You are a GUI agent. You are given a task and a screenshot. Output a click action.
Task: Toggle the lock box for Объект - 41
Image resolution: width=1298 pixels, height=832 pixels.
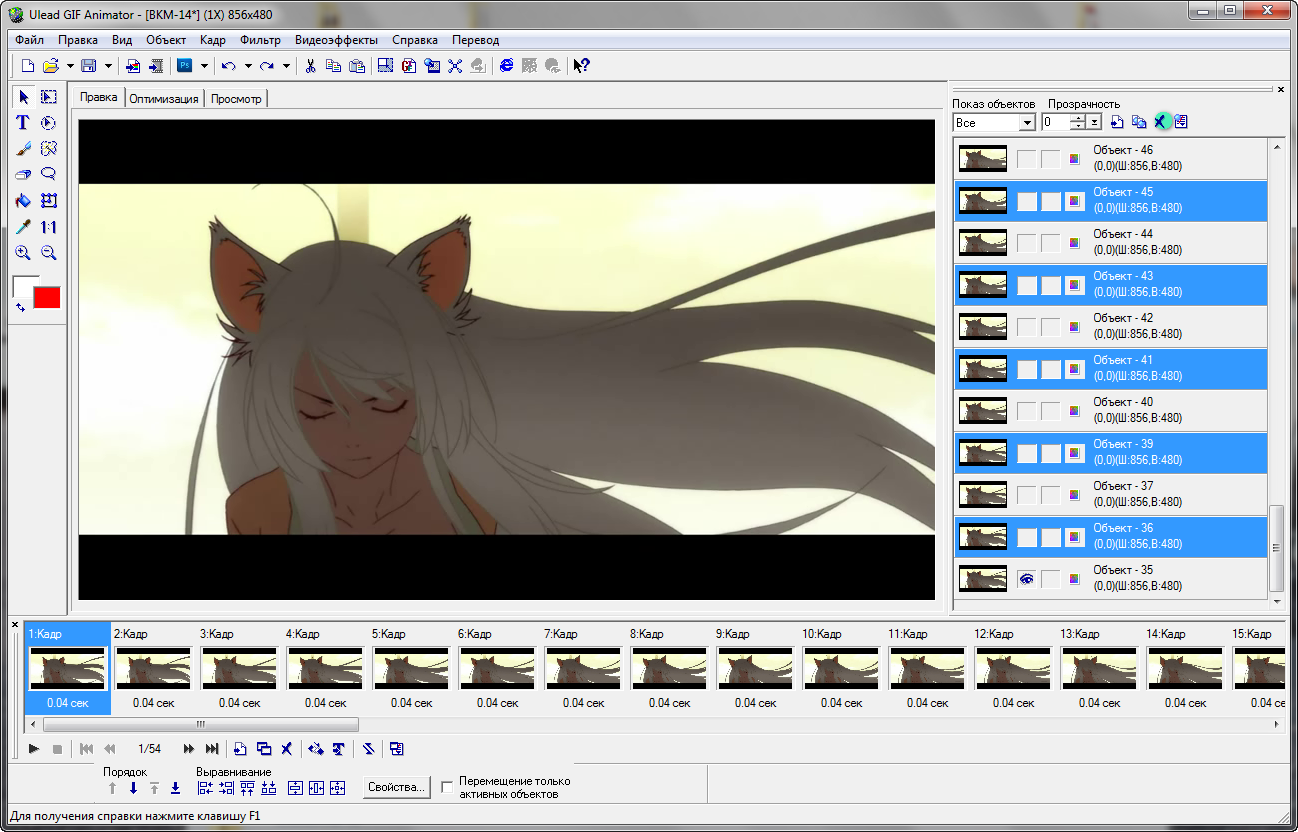click(x=1050, y=369)
